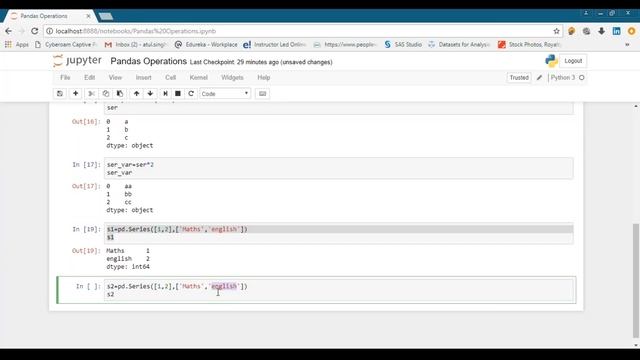Cut selected cells with the scissors icon
This screenshot has height=360, width=640.
91,93
